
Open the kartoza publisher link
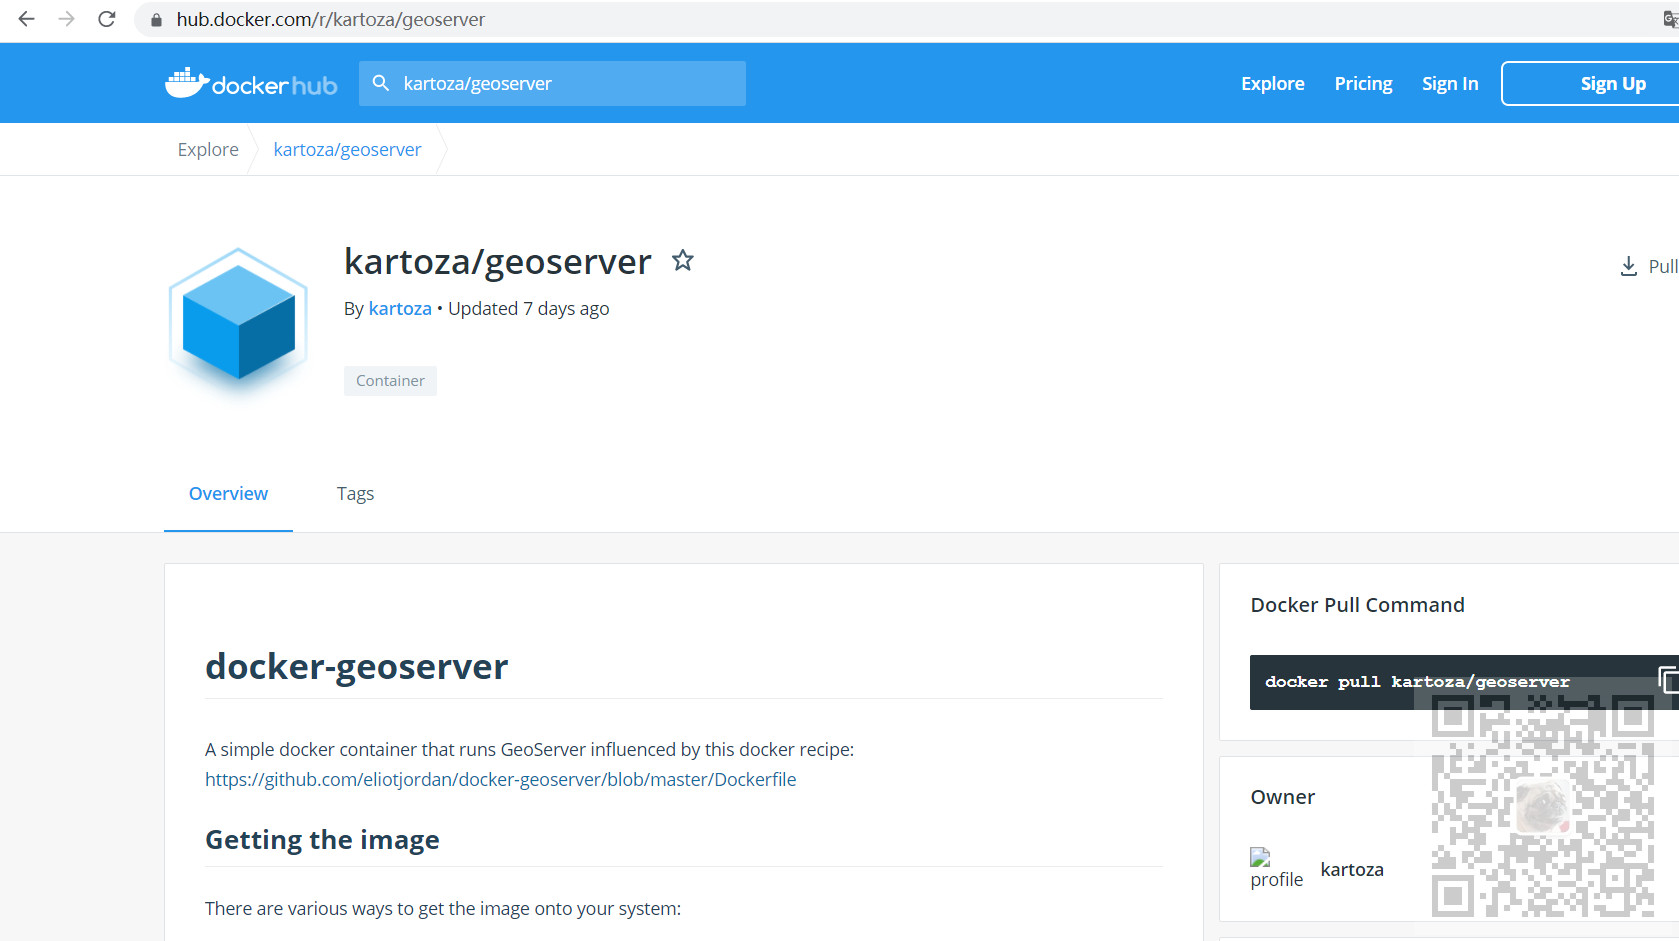(400, 309)
